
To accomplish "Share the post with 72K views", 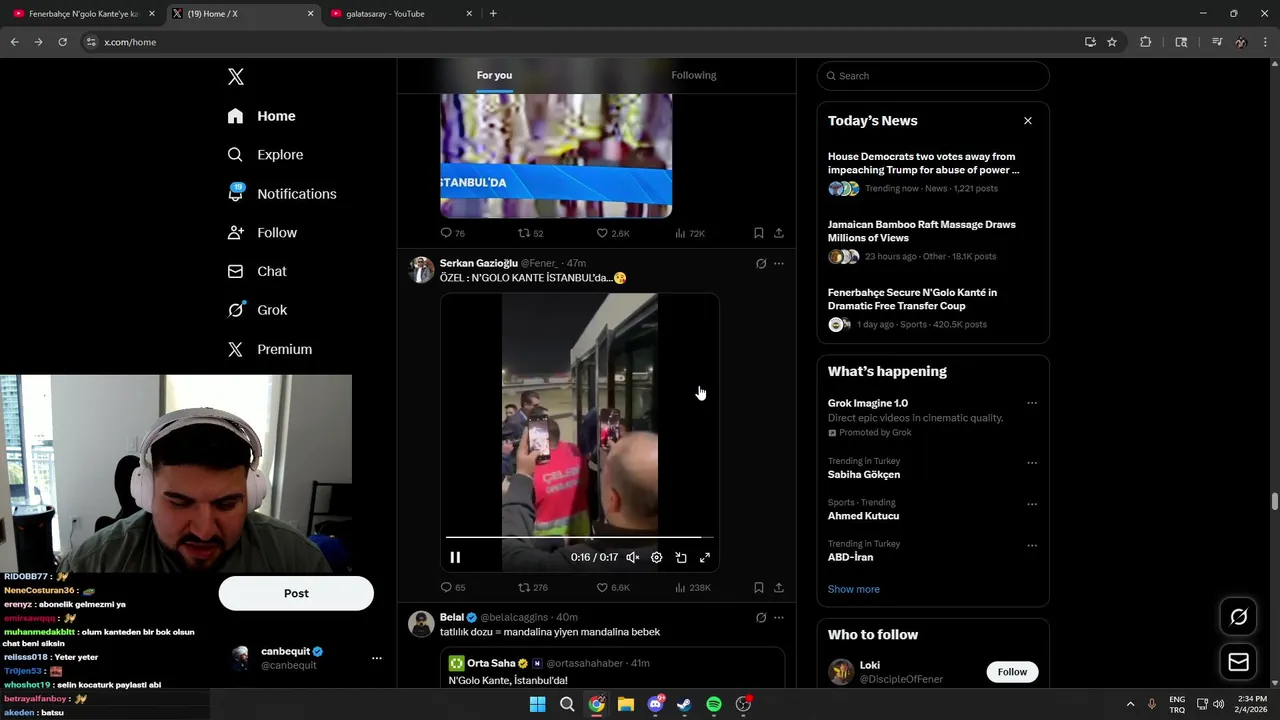I will (779, 233).
